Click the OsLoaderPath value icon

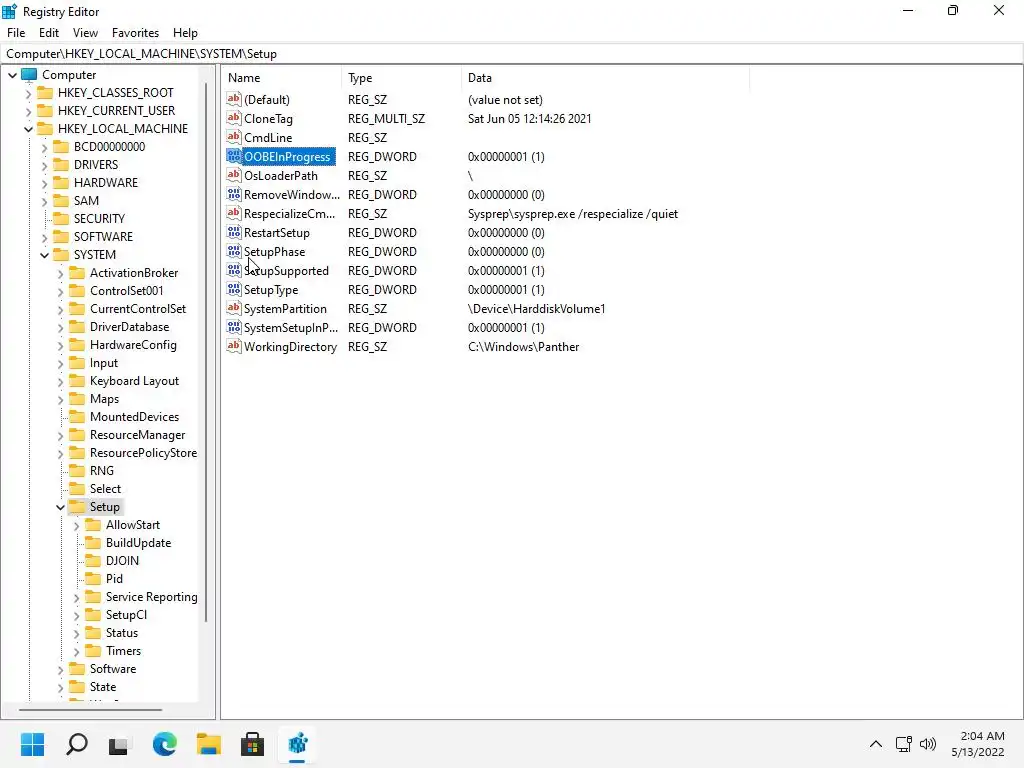tap(234, 175)
